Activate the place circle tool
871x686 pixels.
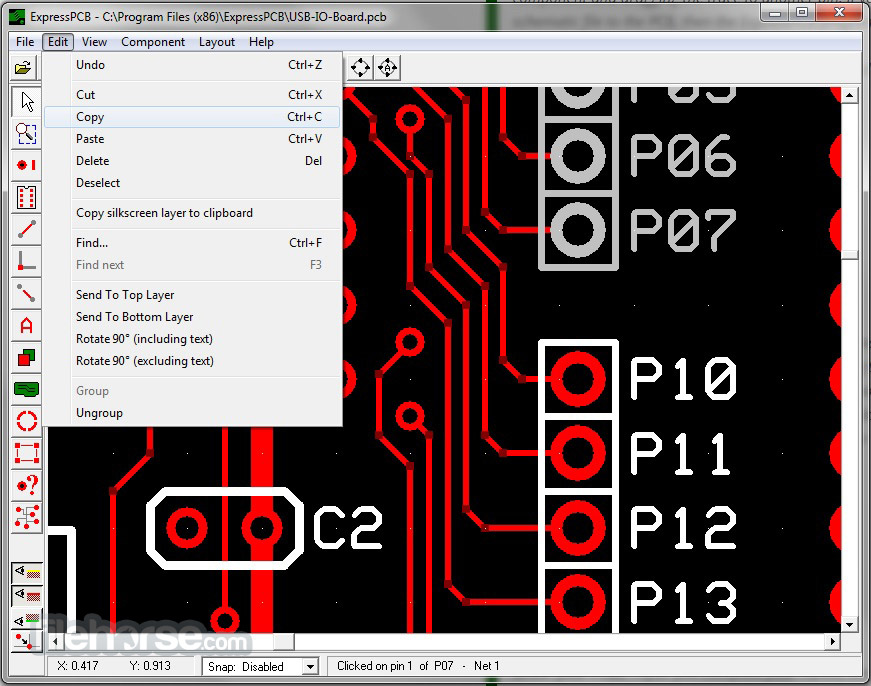pyautogui.click(x=25, y=421)
